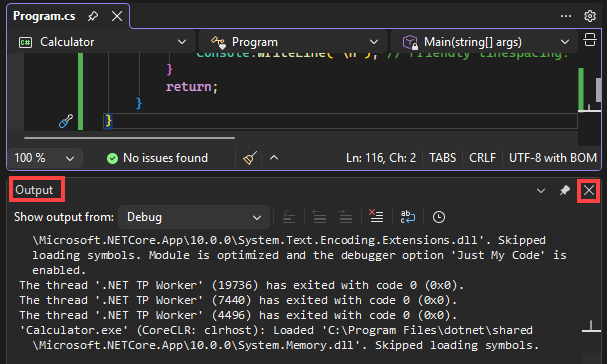Click the thread 7440 exited output line
The height and width of the screenshot is (364, 607).
click(x=238, y=300)
